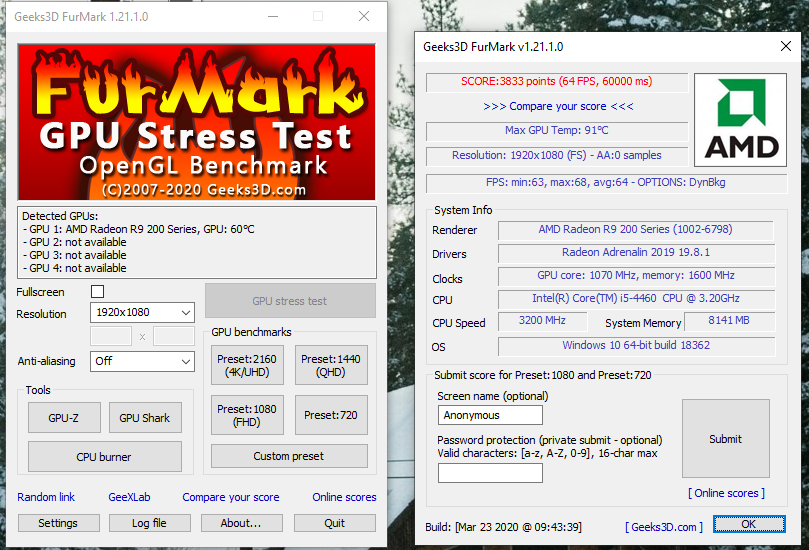Click the Windows 10 64-bit build field
This screenshot has height=550, width=809.
(636, 346)
